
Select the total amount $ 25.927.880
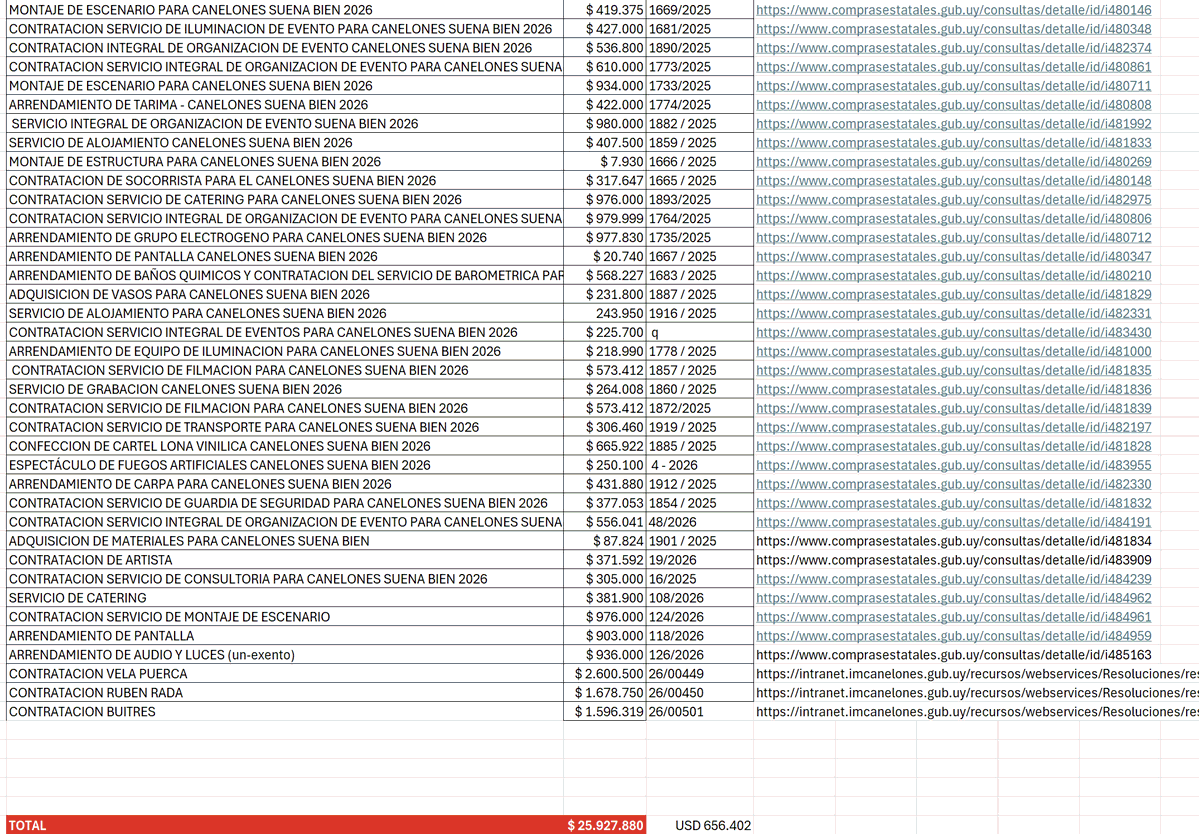coord(605,826)
